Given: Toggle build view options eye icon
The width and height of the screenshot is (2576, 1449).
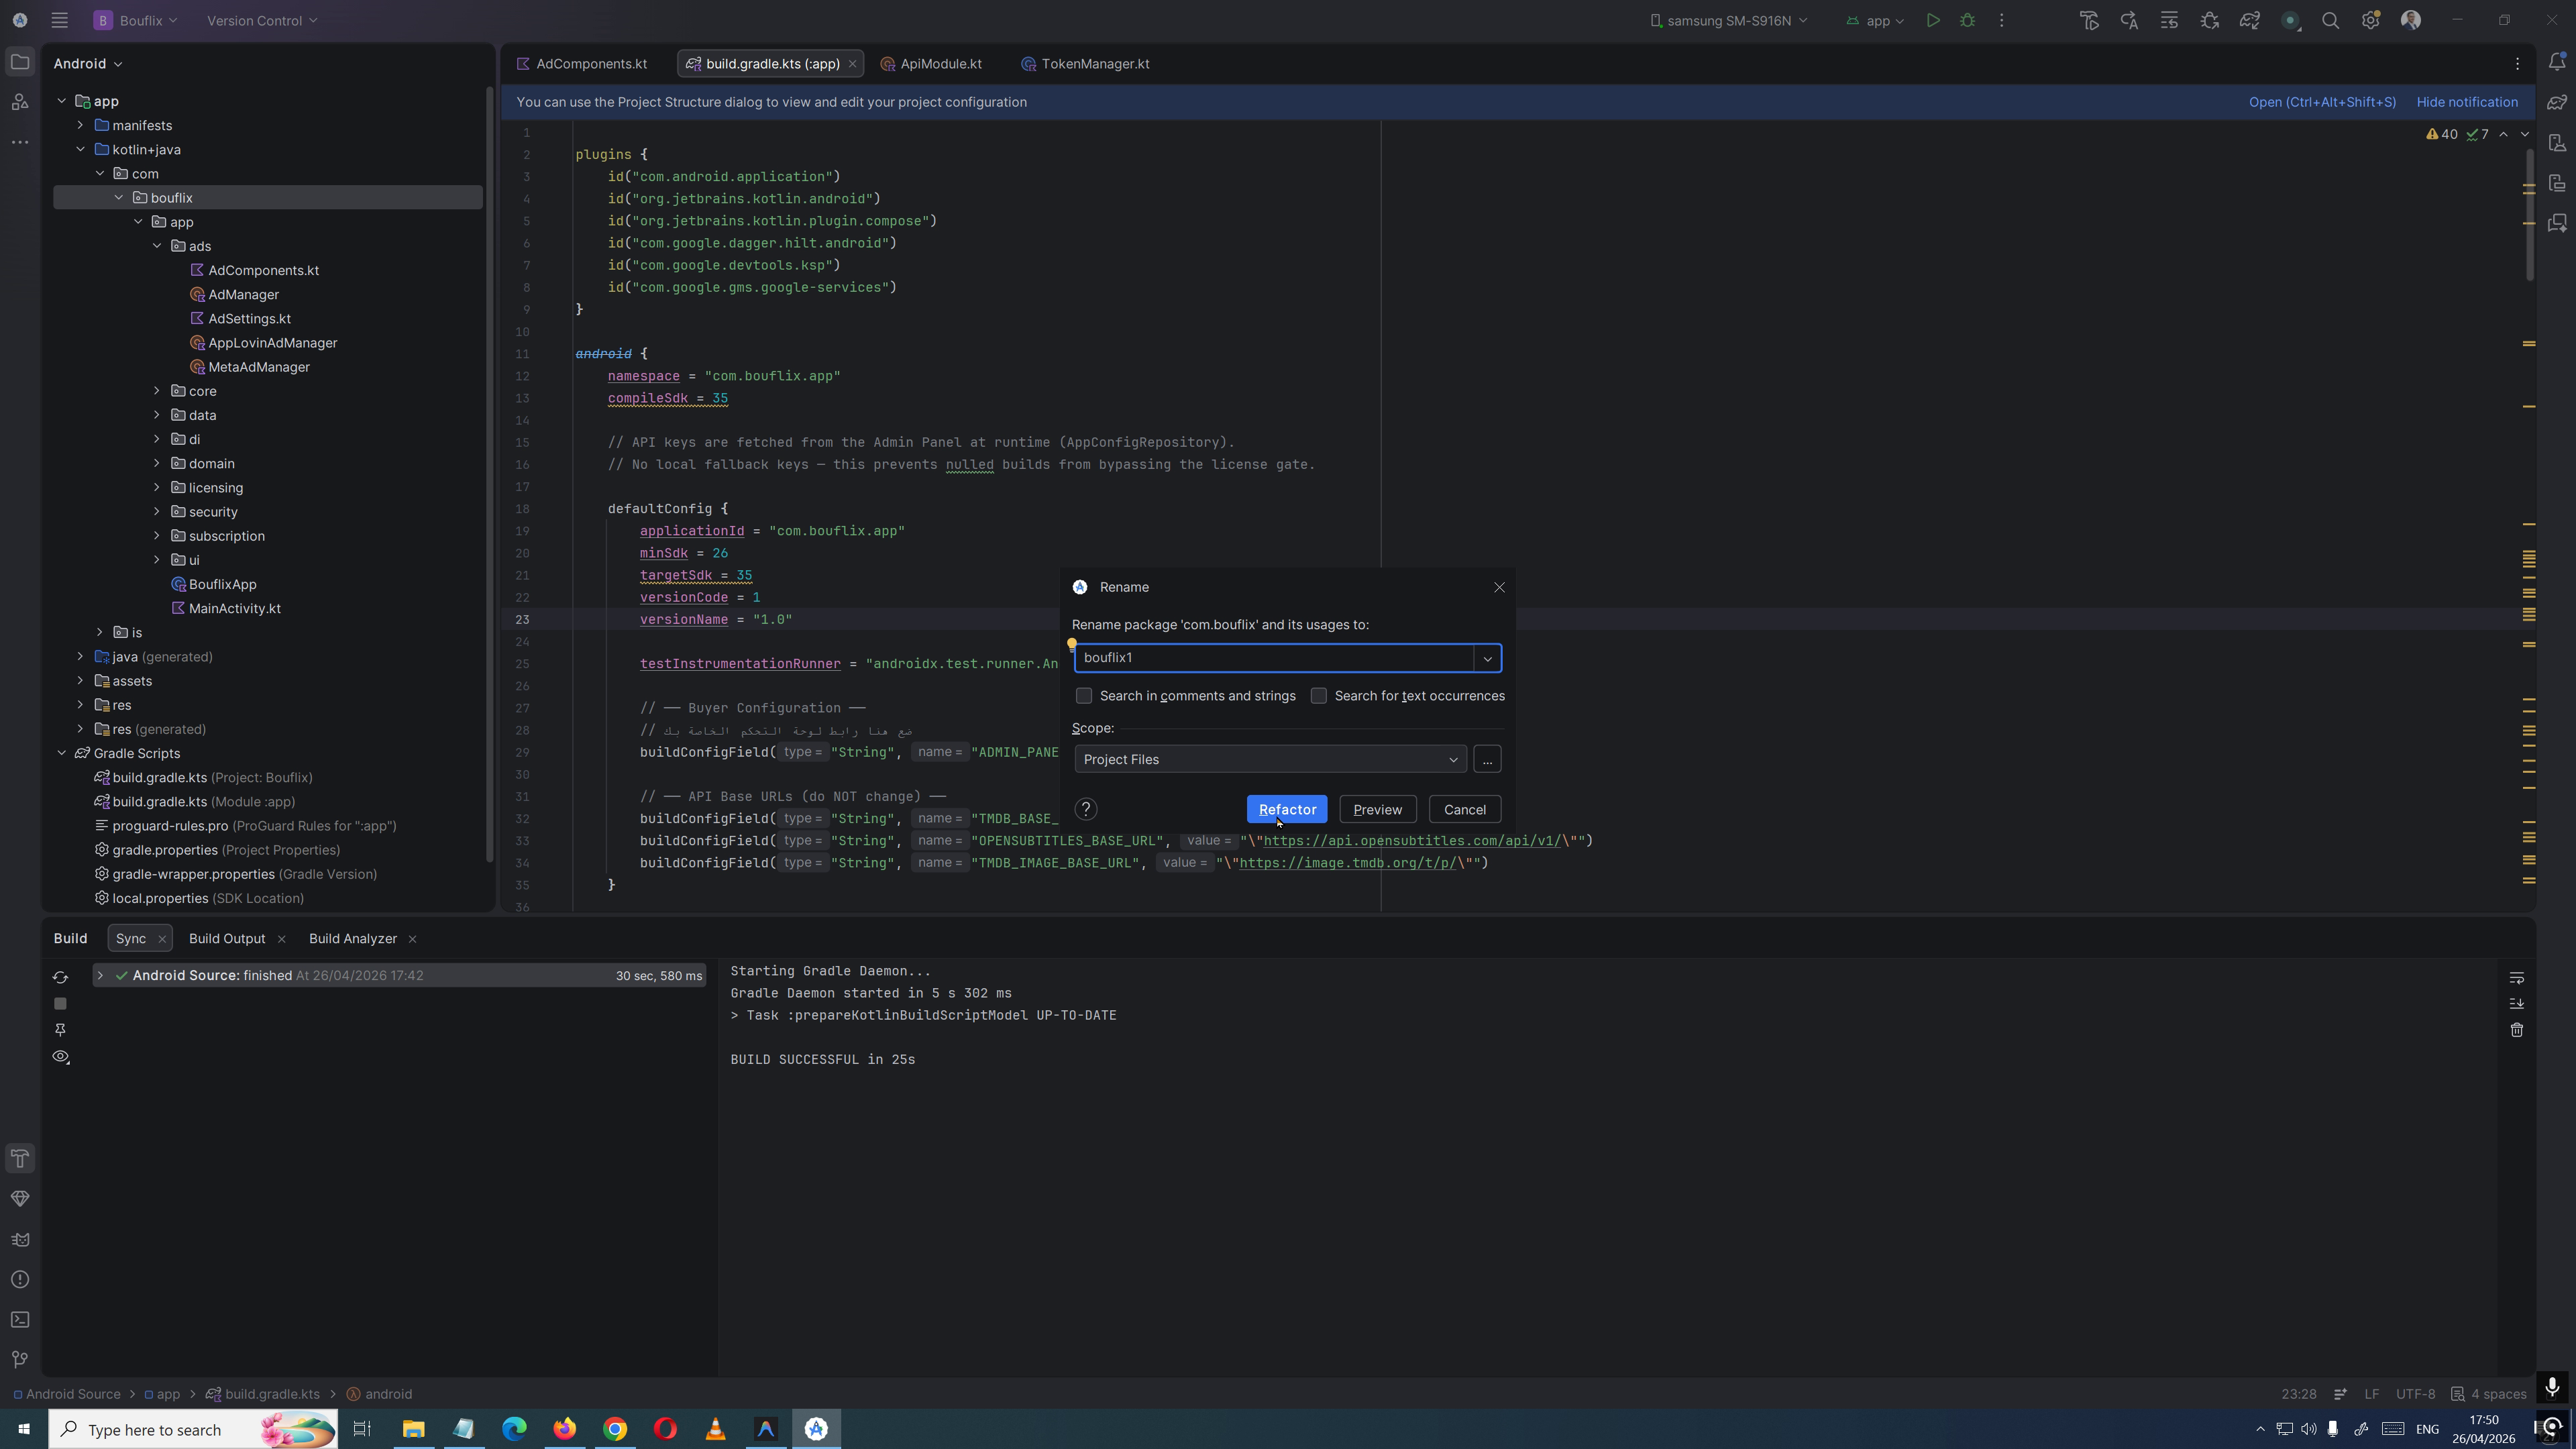Looking at the screenshot, I should 60,1057.
